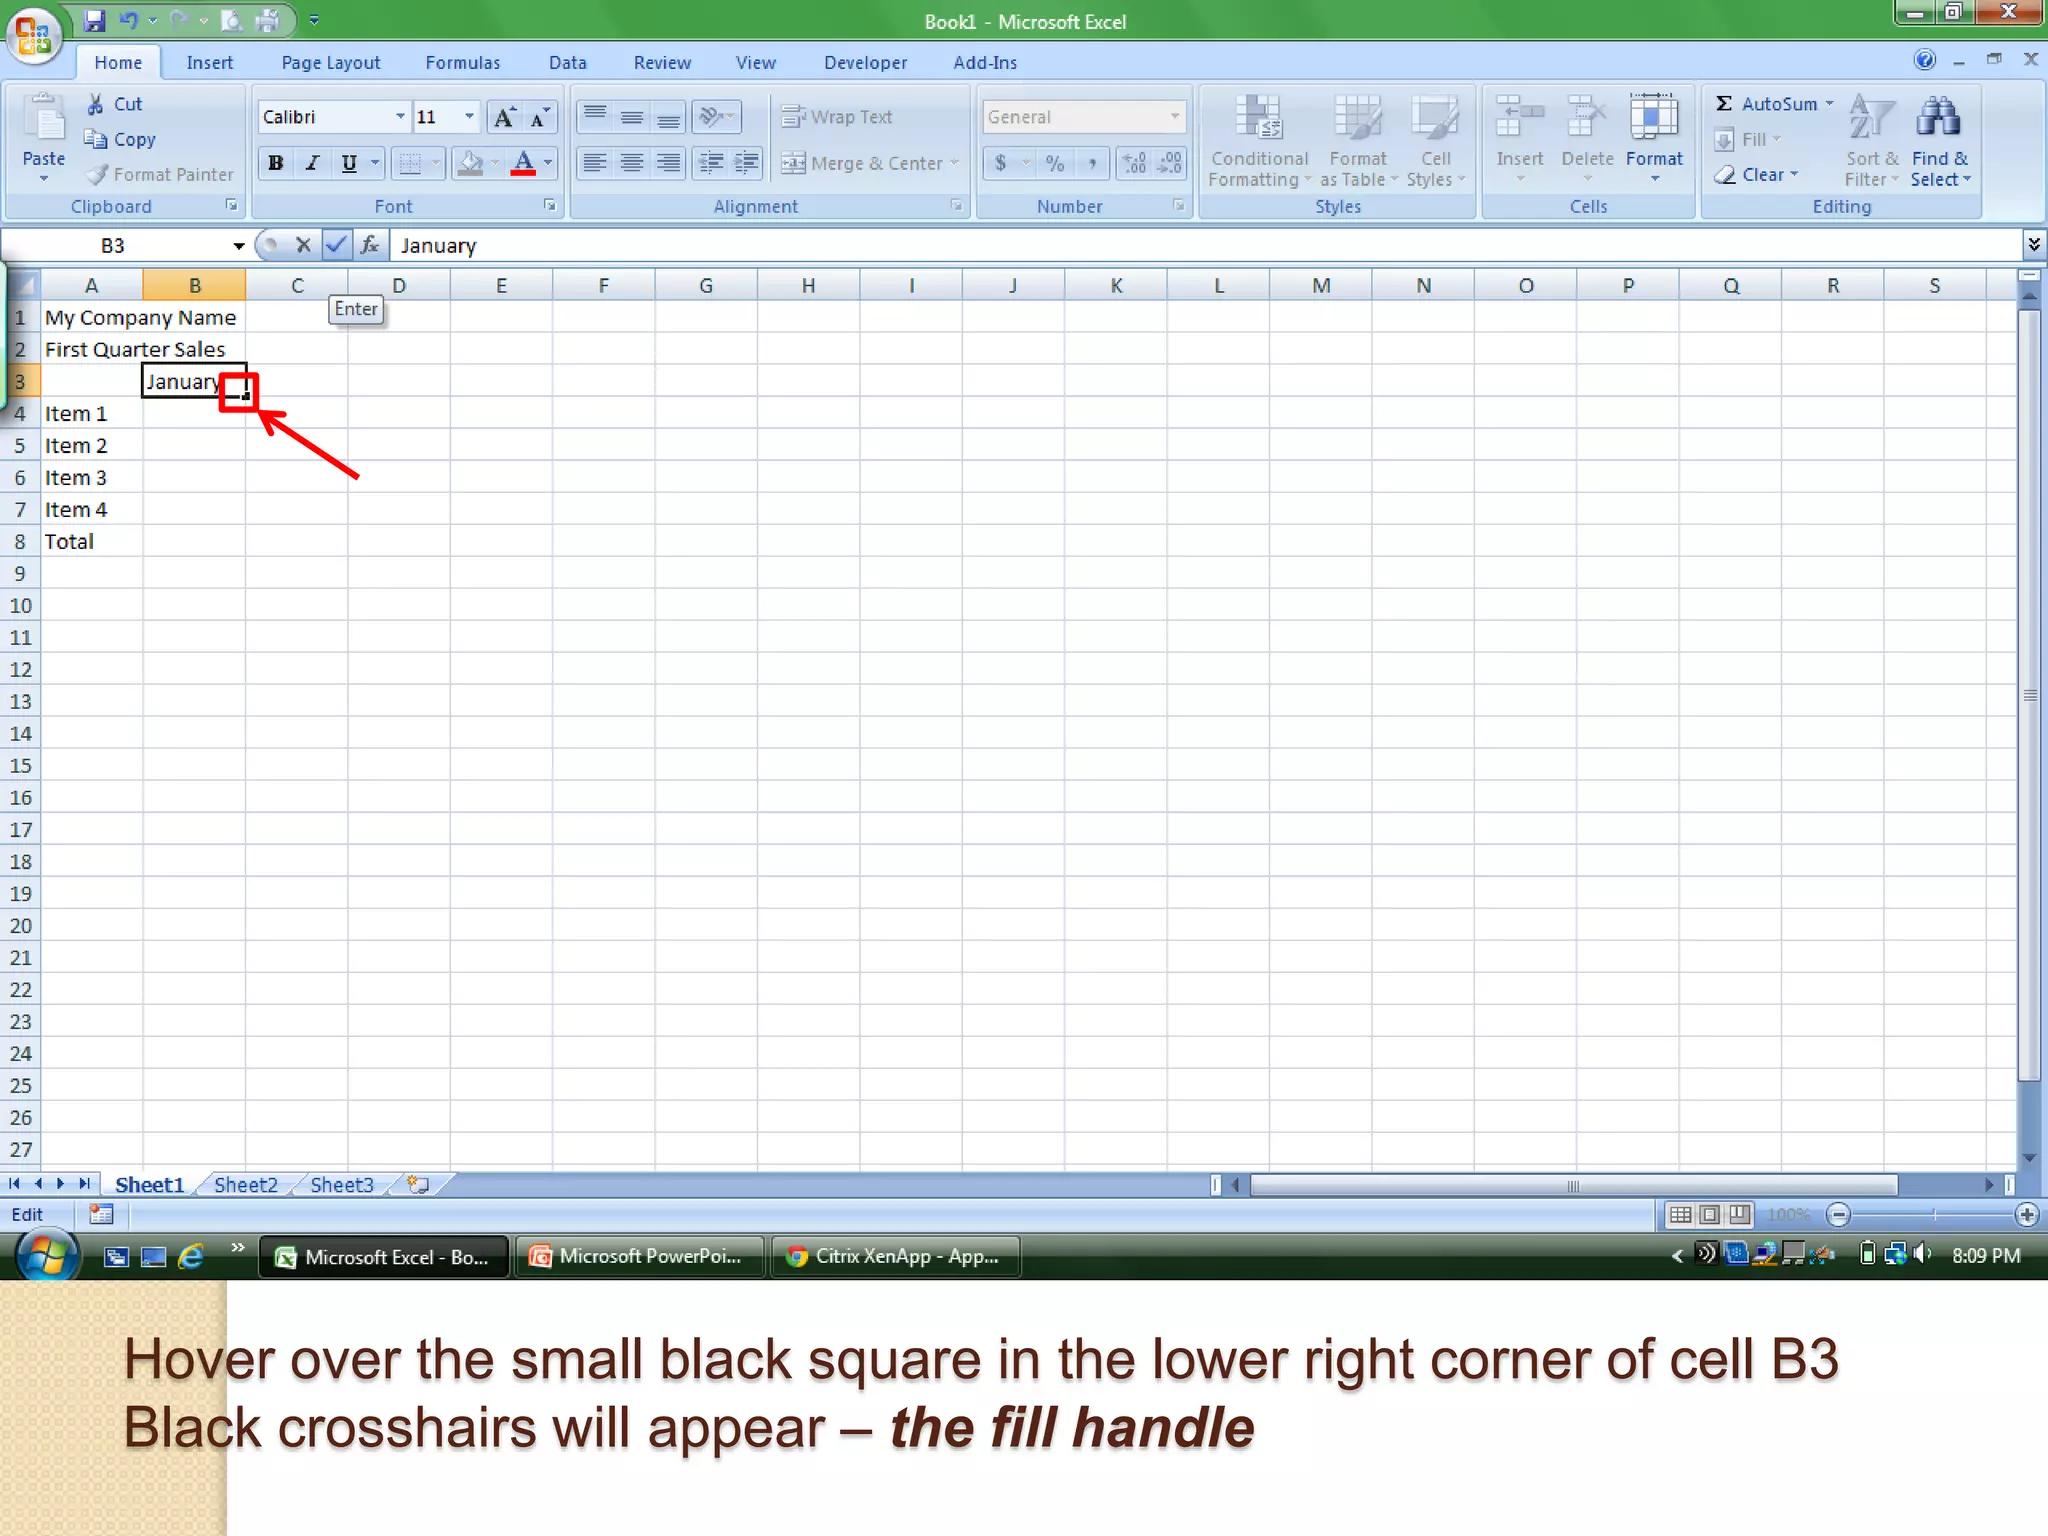Open the Insert ribbon tab
Image resolution: width=2048 pixels, height=1536 pixels.
[x=209, y=62]
